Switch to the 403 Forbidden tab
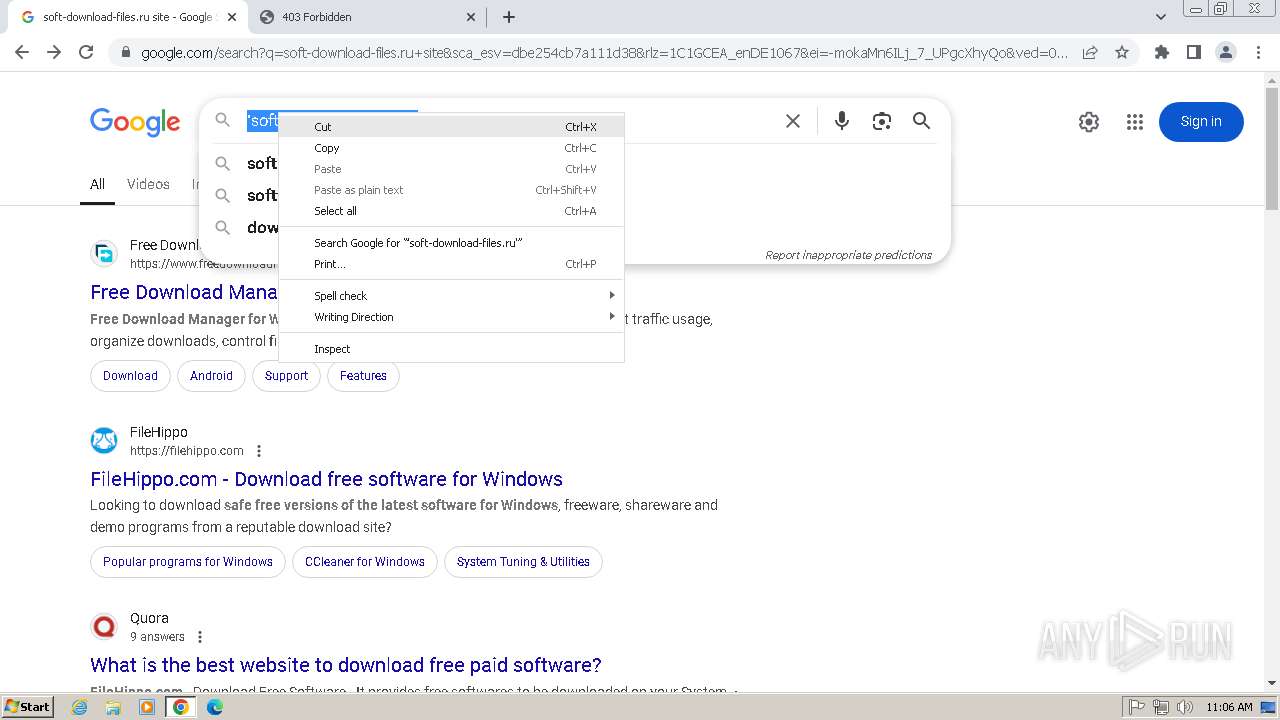1280x720 pixels. click(x=366, y=17)
